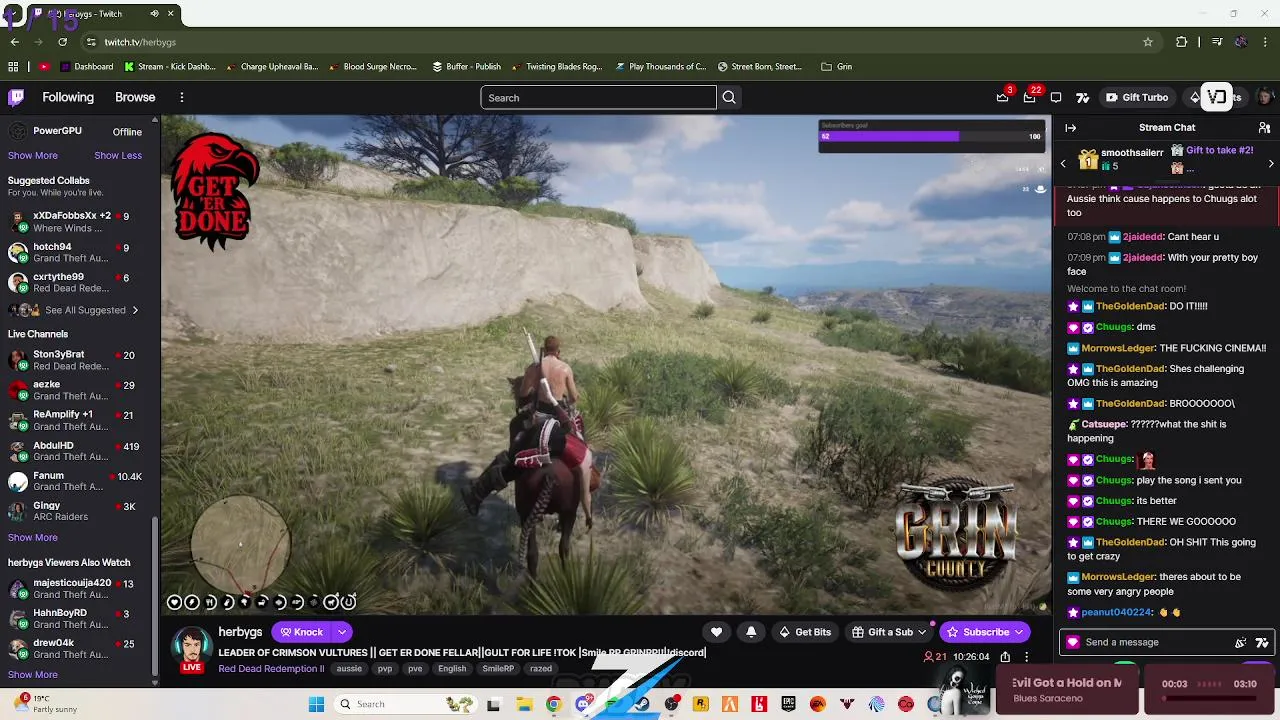The height and width of the screenshot is (720, 1280).
Task: Show next gift leaderboard entry arrow
Action: [1271, 163]
